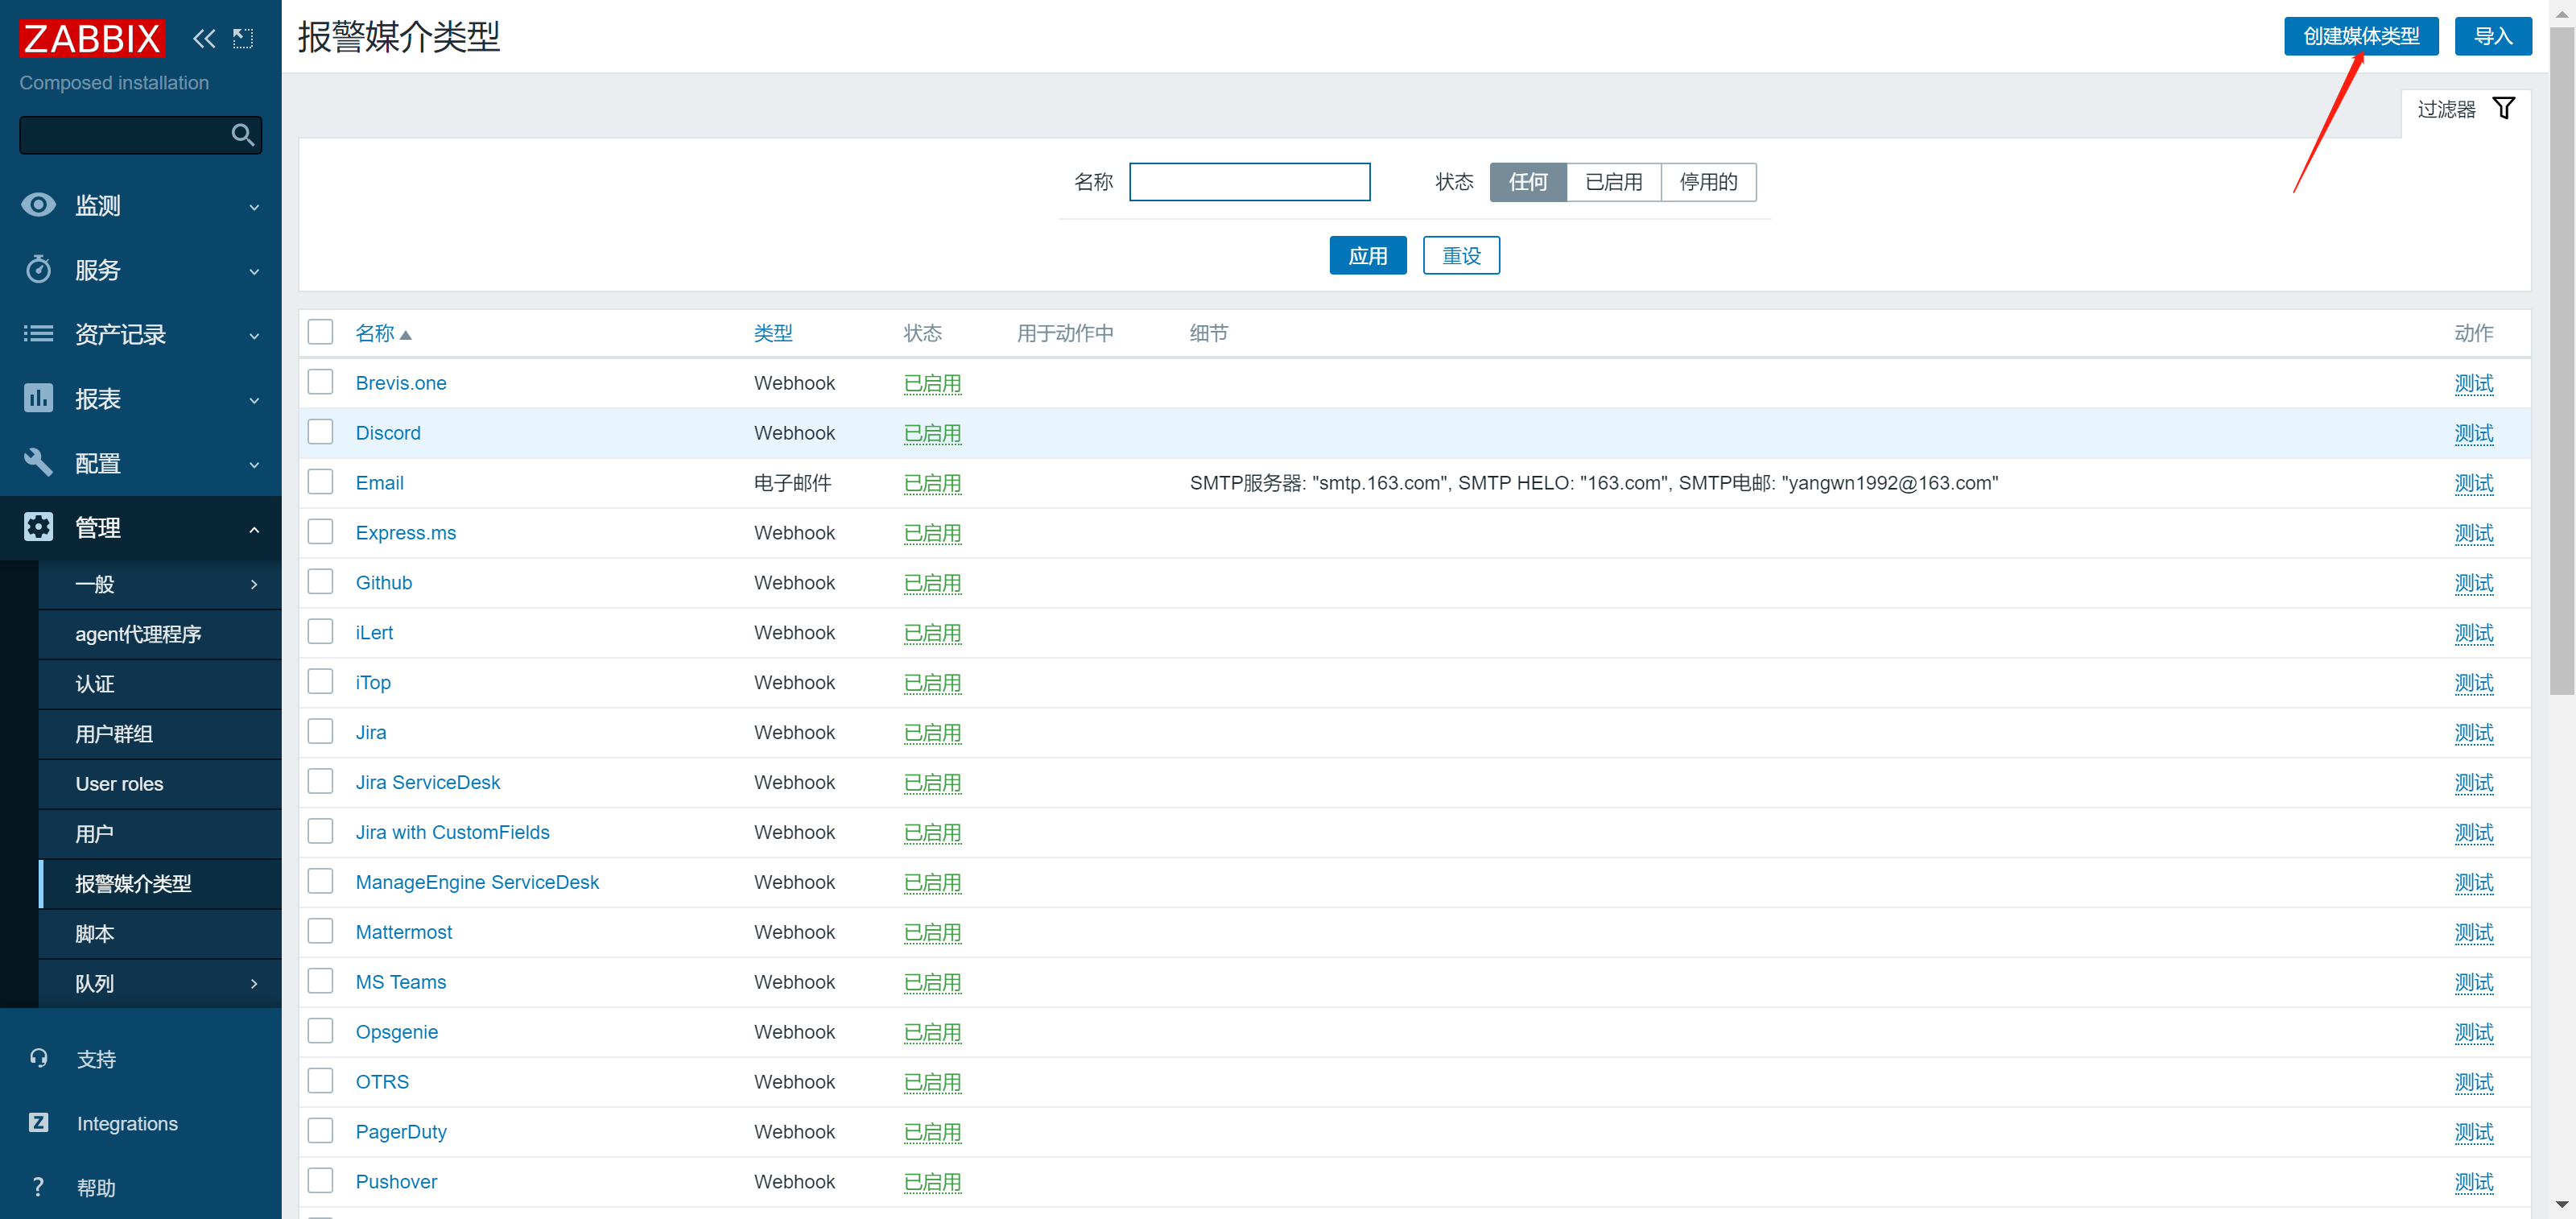This screenshot has width=2576, height=1219.
Task: Check the Discord row checkbox
Action: pos(320,432)
